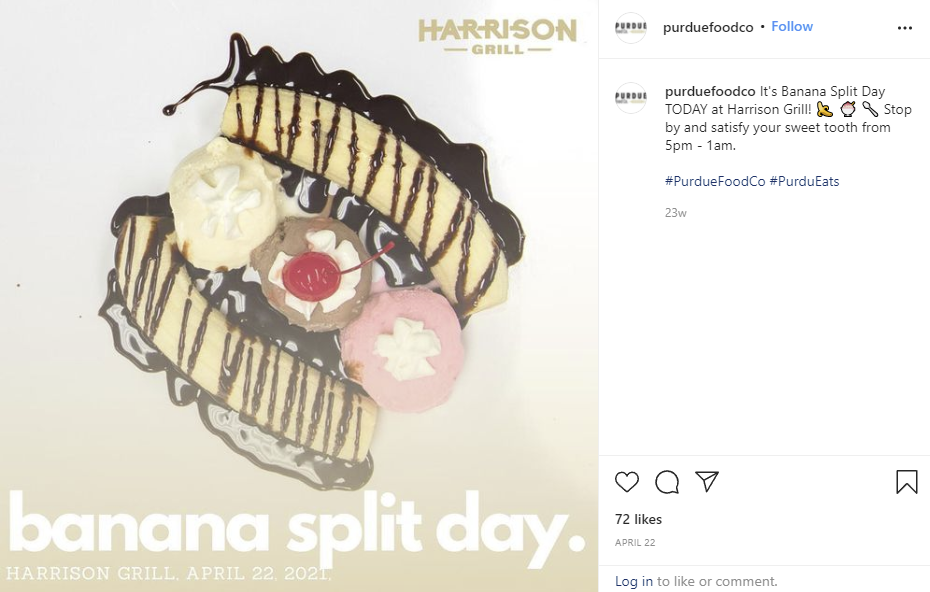The height and width of the screenshot is (592, 930).
Task: Share post using paper plane icon
Action: pos(707,481)
